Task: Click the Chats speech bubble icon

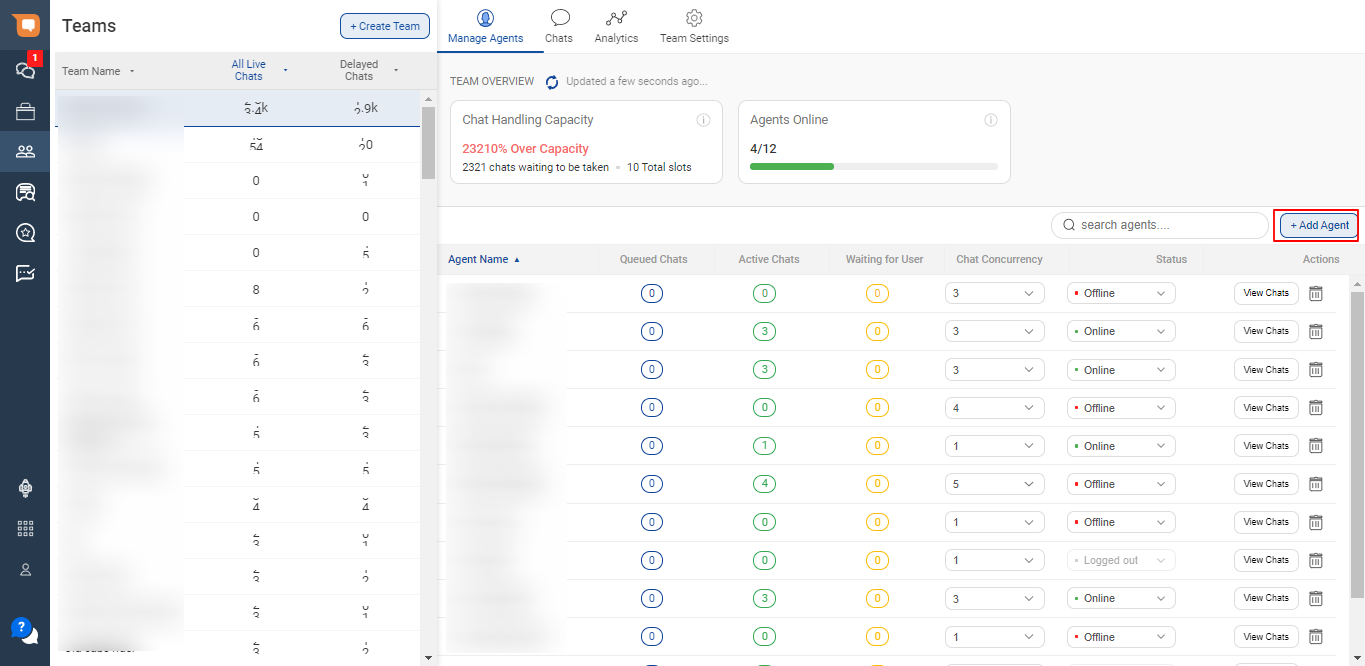Action: click(x=560, y=18)
